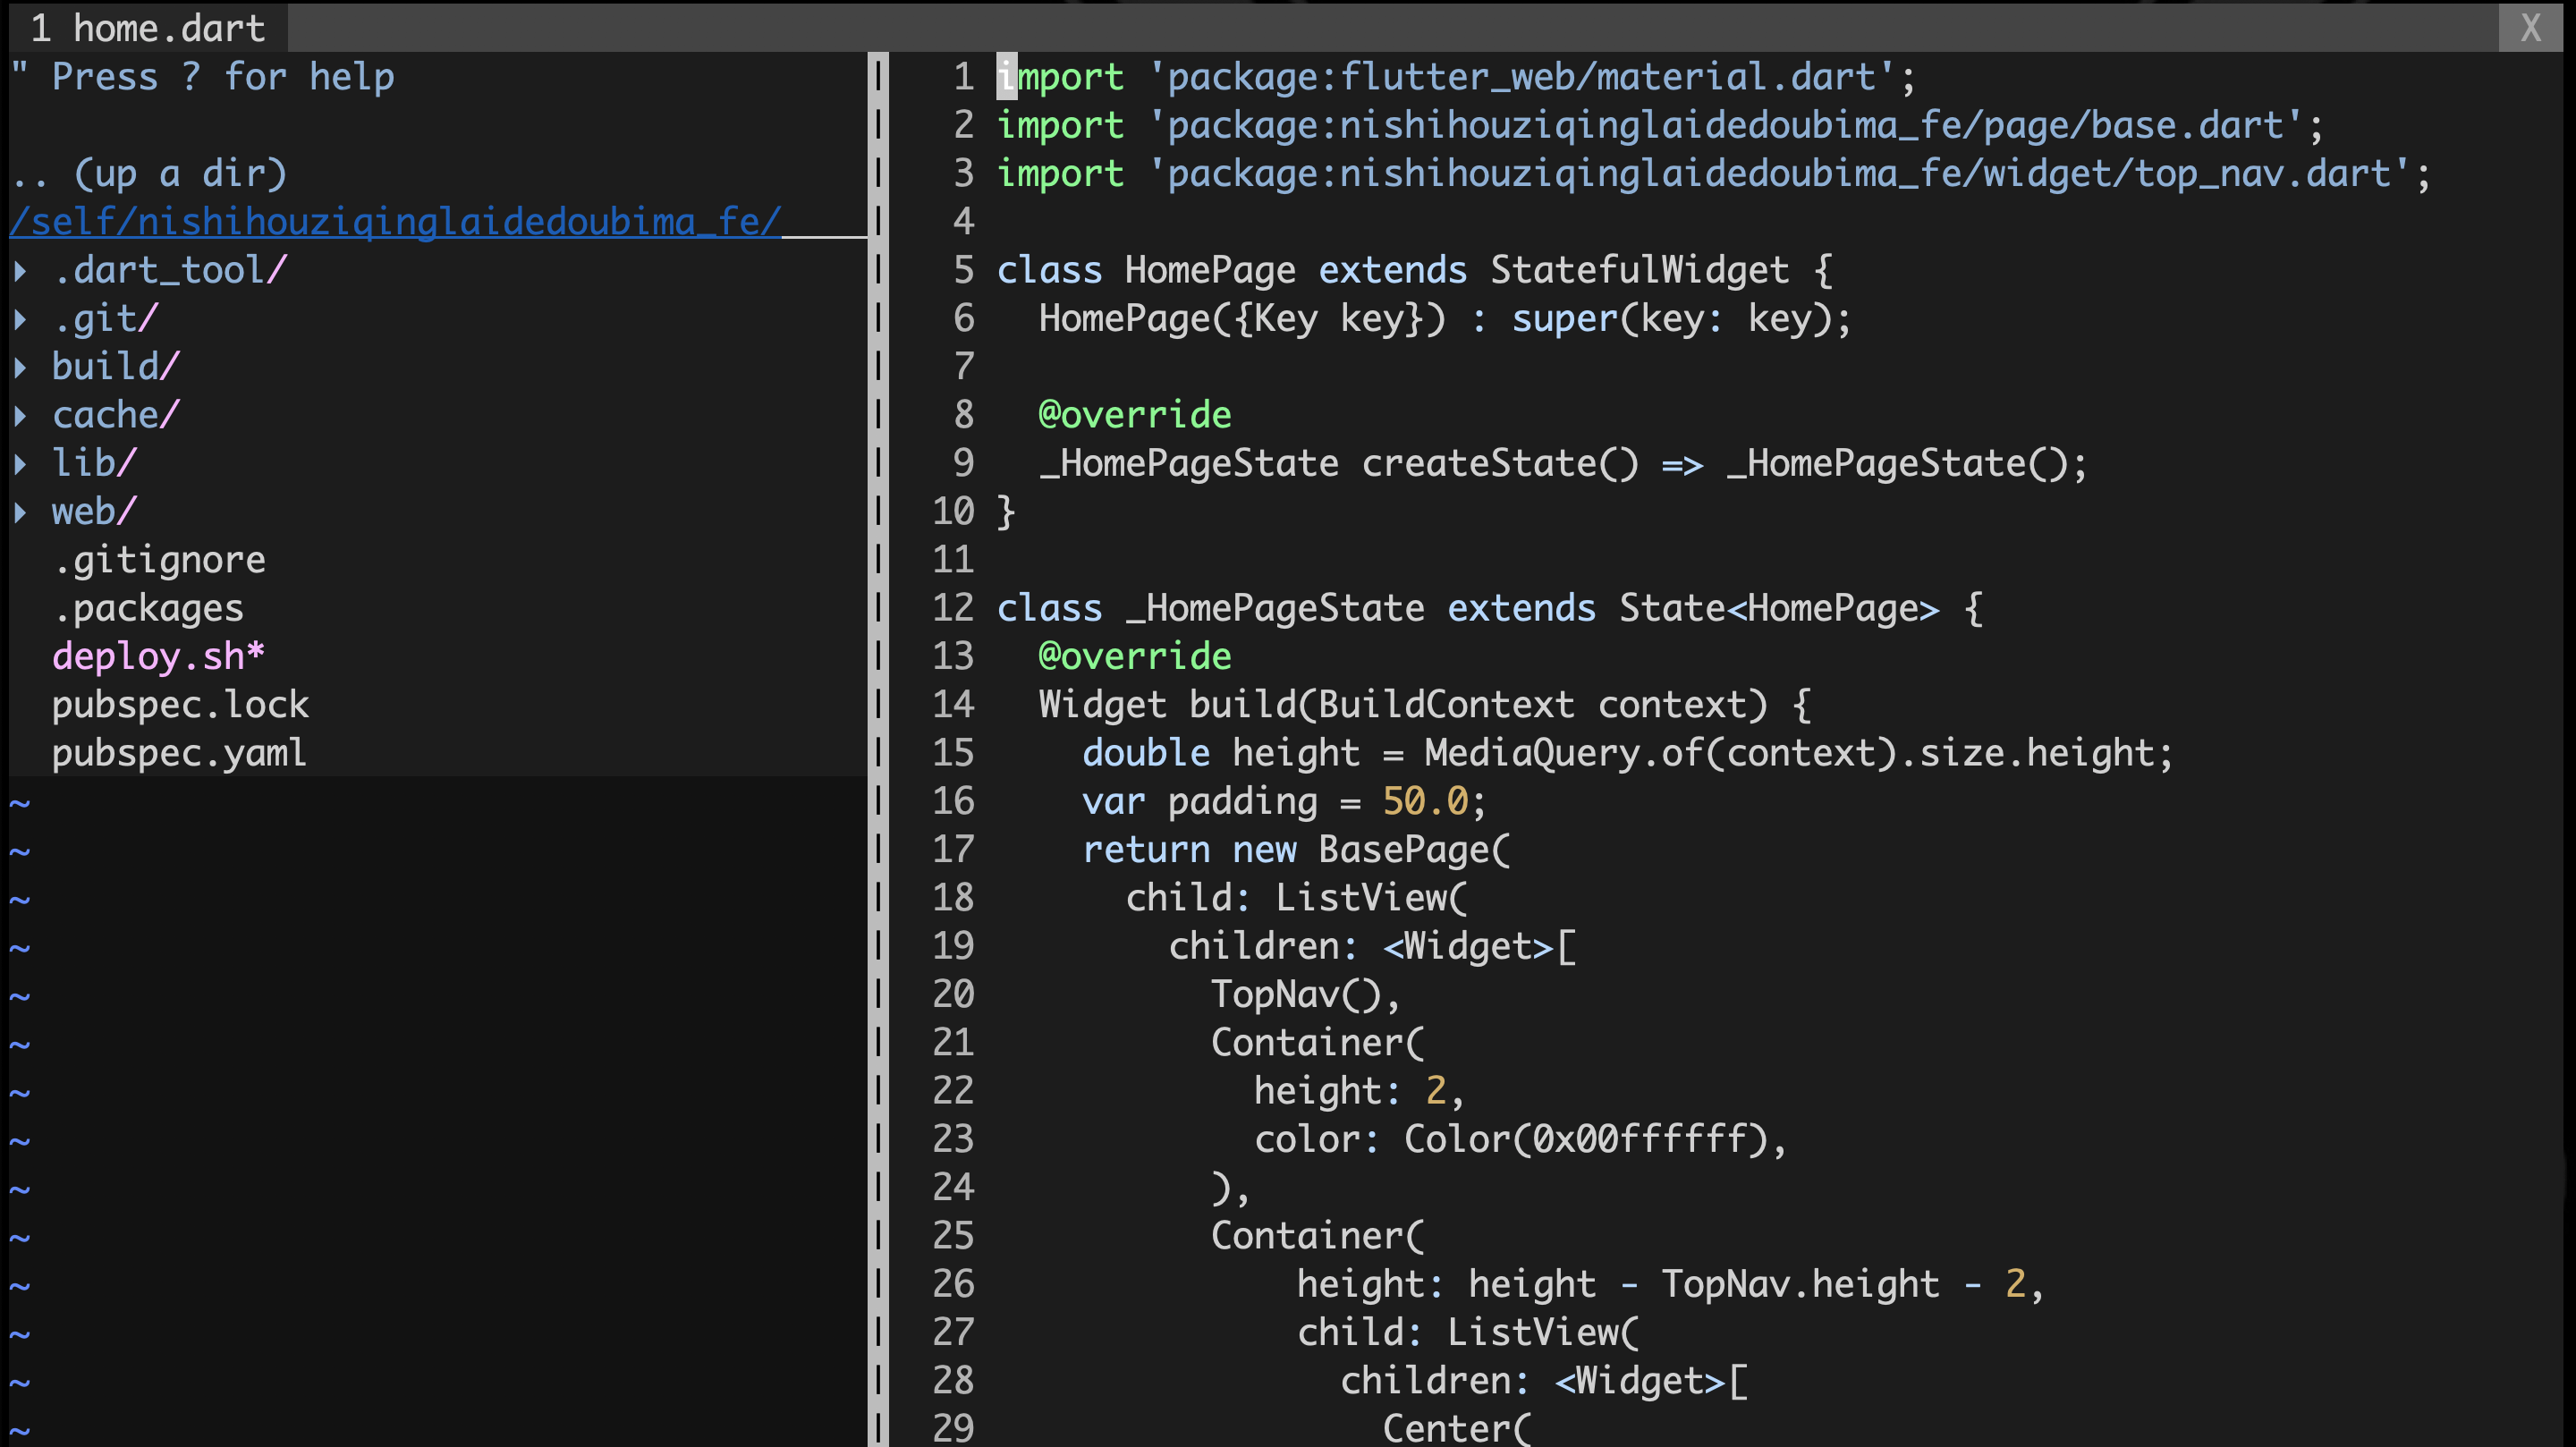The width and height of the screenshot is (2576, 1447).
Task: Expand the lib folder arrow
Action: pos(20,463)
